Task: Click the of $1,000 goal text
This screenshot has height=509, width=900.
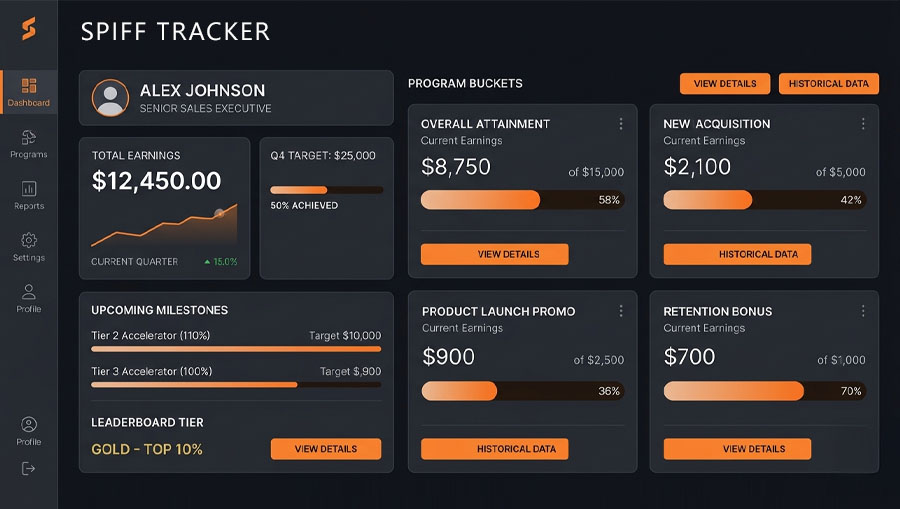Action: tap(841, 360)
